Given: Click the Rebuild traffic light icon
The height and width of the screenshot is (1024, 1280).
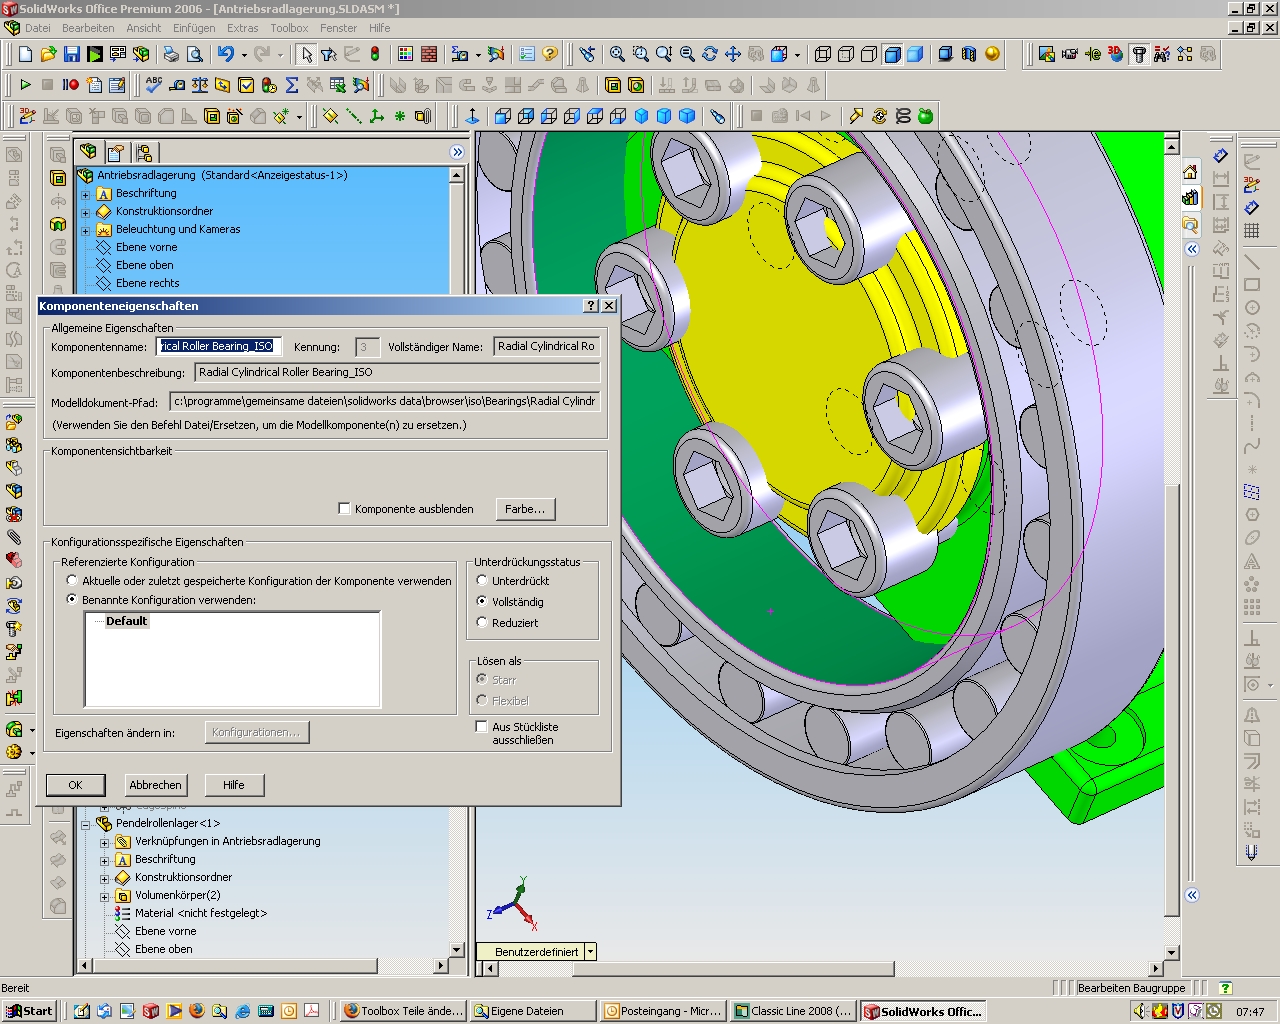Looking at the screenshot, I should pyautogui.click(x=375, y=54).
